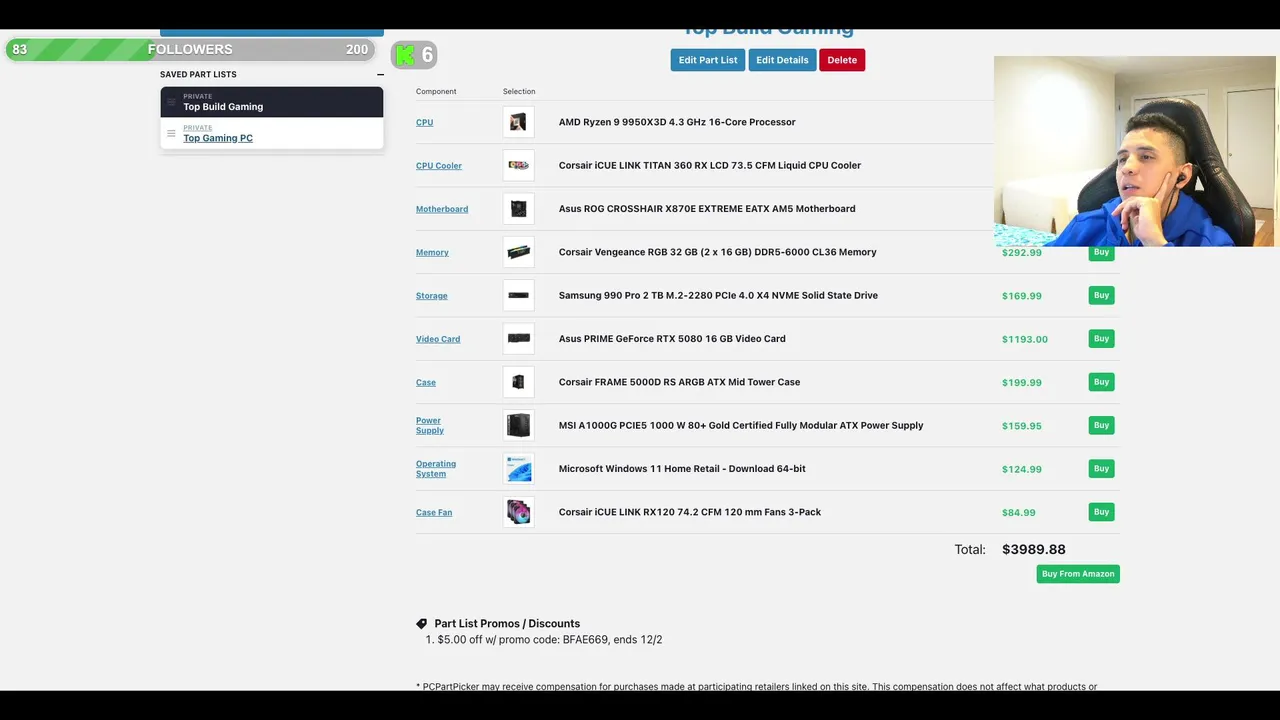Click the Corsair iCUE LINK RX120 name
The image size is (1280, 720).
pyautogui.click(x=690, y=512)
